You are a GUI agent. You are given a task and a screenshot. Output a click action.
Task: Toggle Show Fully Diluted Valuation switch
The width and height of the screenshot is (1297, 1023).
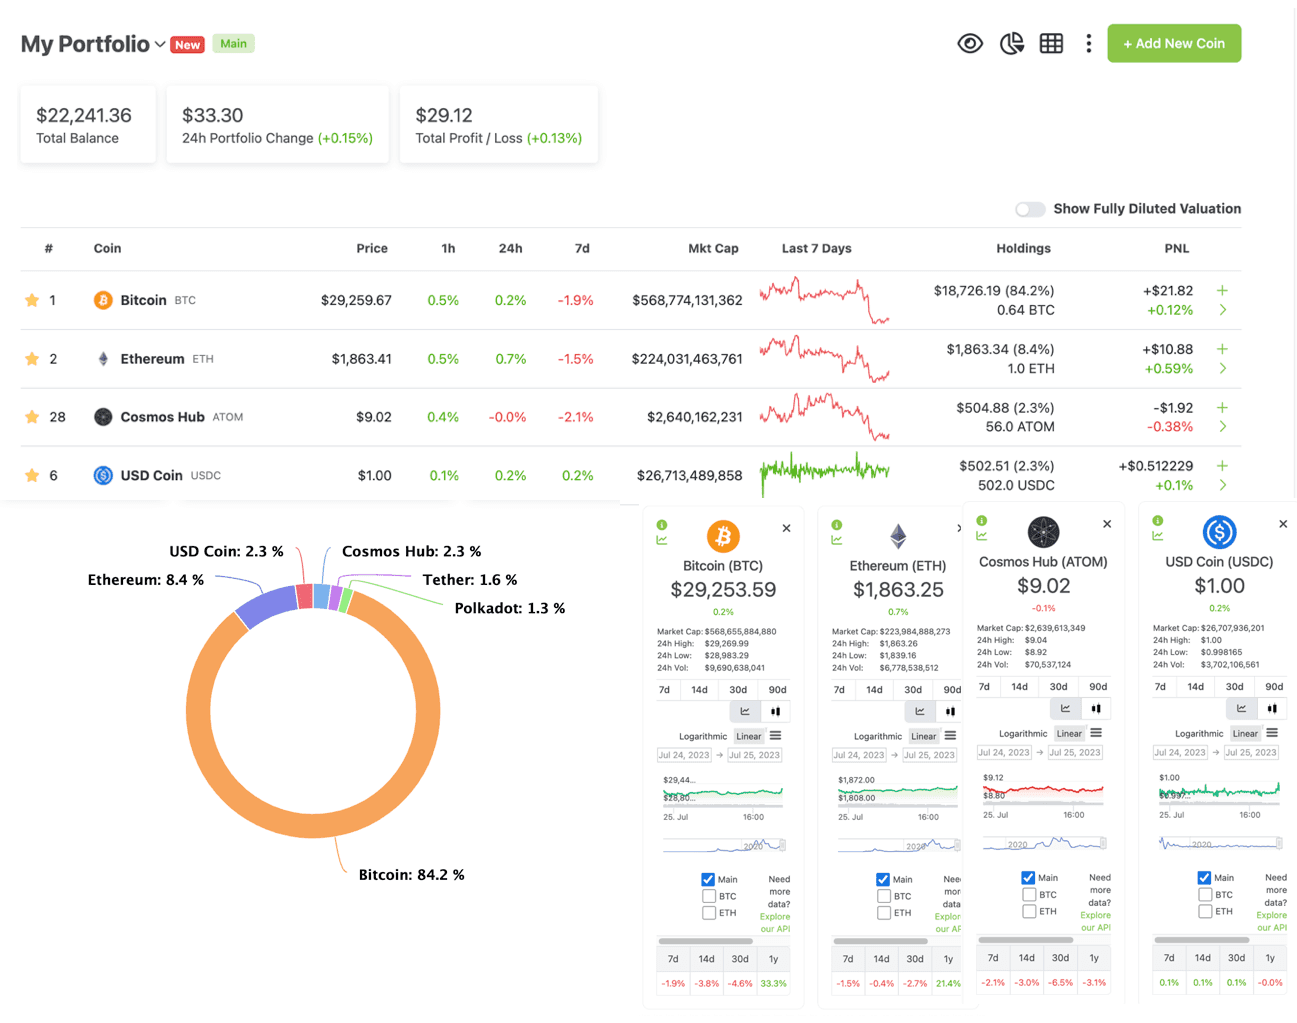pos(1030,209)
